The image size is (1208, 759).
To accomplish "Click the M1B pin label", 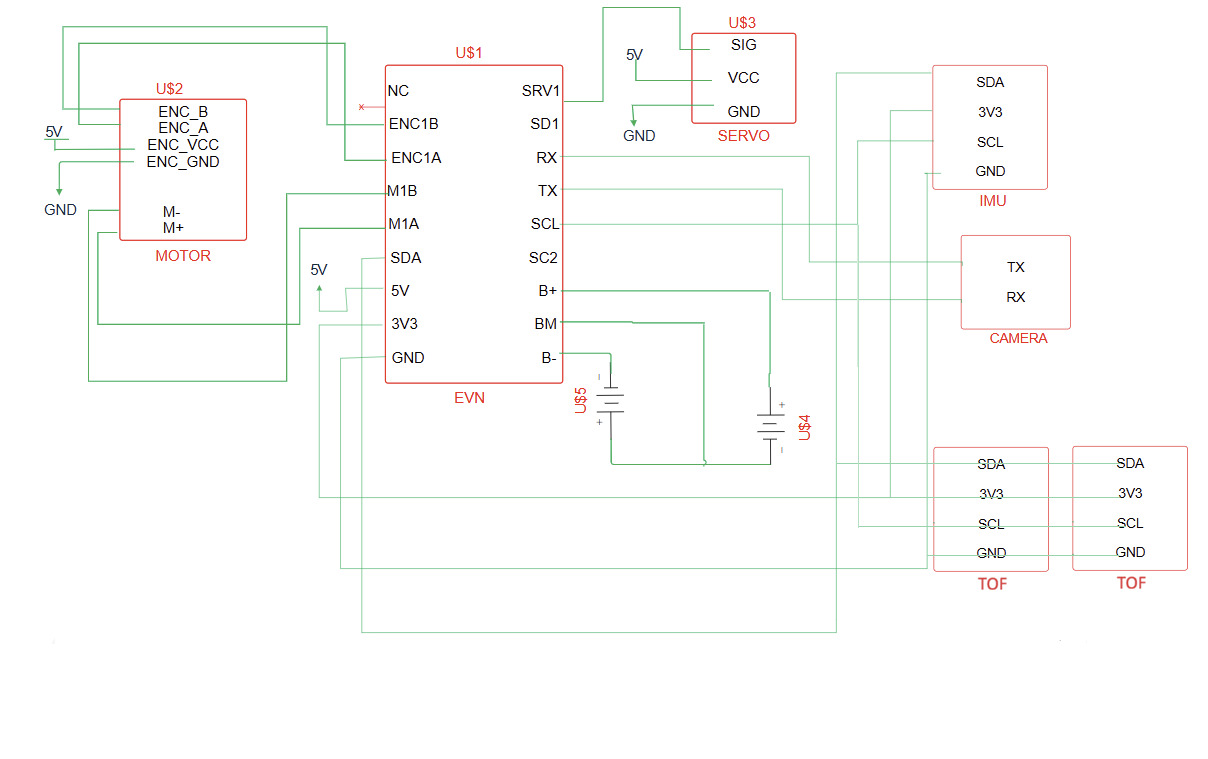I will [402, 190].
